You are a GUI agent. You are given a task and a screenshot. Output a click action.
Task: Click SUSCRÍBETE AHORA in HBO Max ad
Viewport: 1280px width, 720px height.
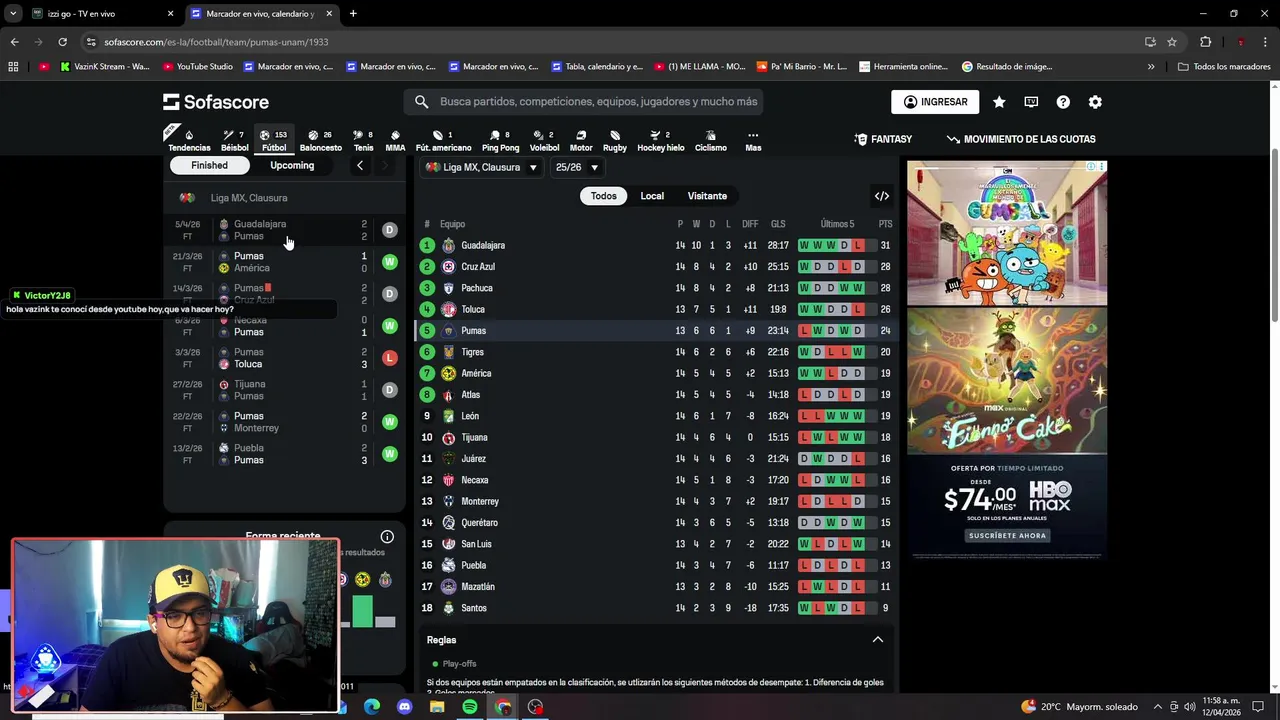1007,536
